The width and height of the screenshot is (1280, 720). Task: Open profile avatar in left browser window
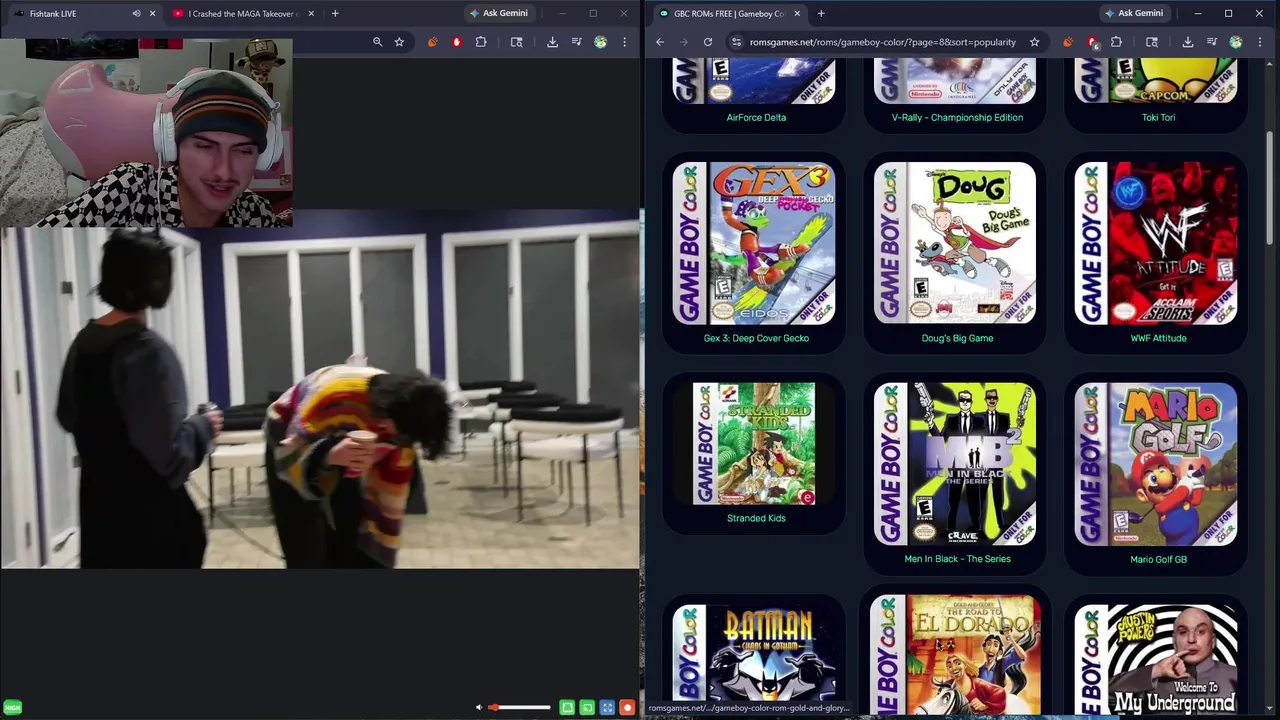click(x=600, y=42)
